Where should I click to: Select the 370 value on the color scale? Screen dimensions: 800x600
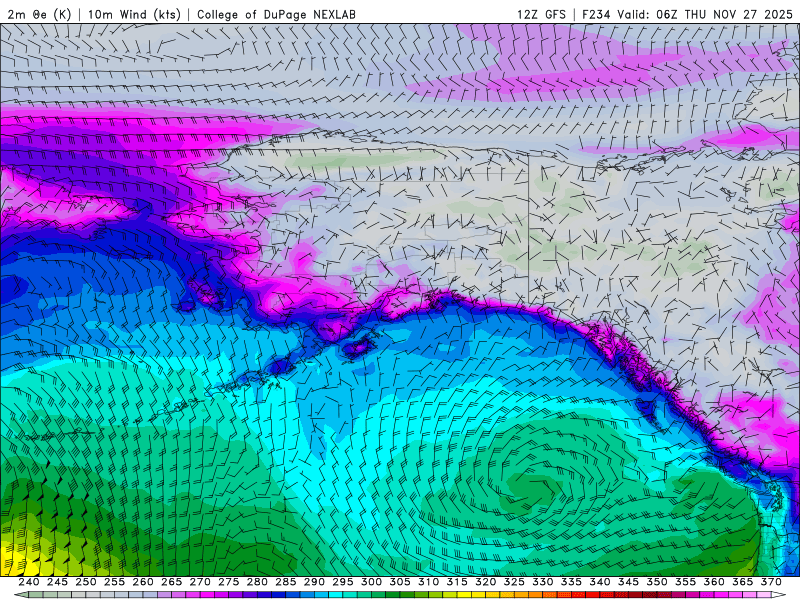pyautogui.click(x=771, y=582)
